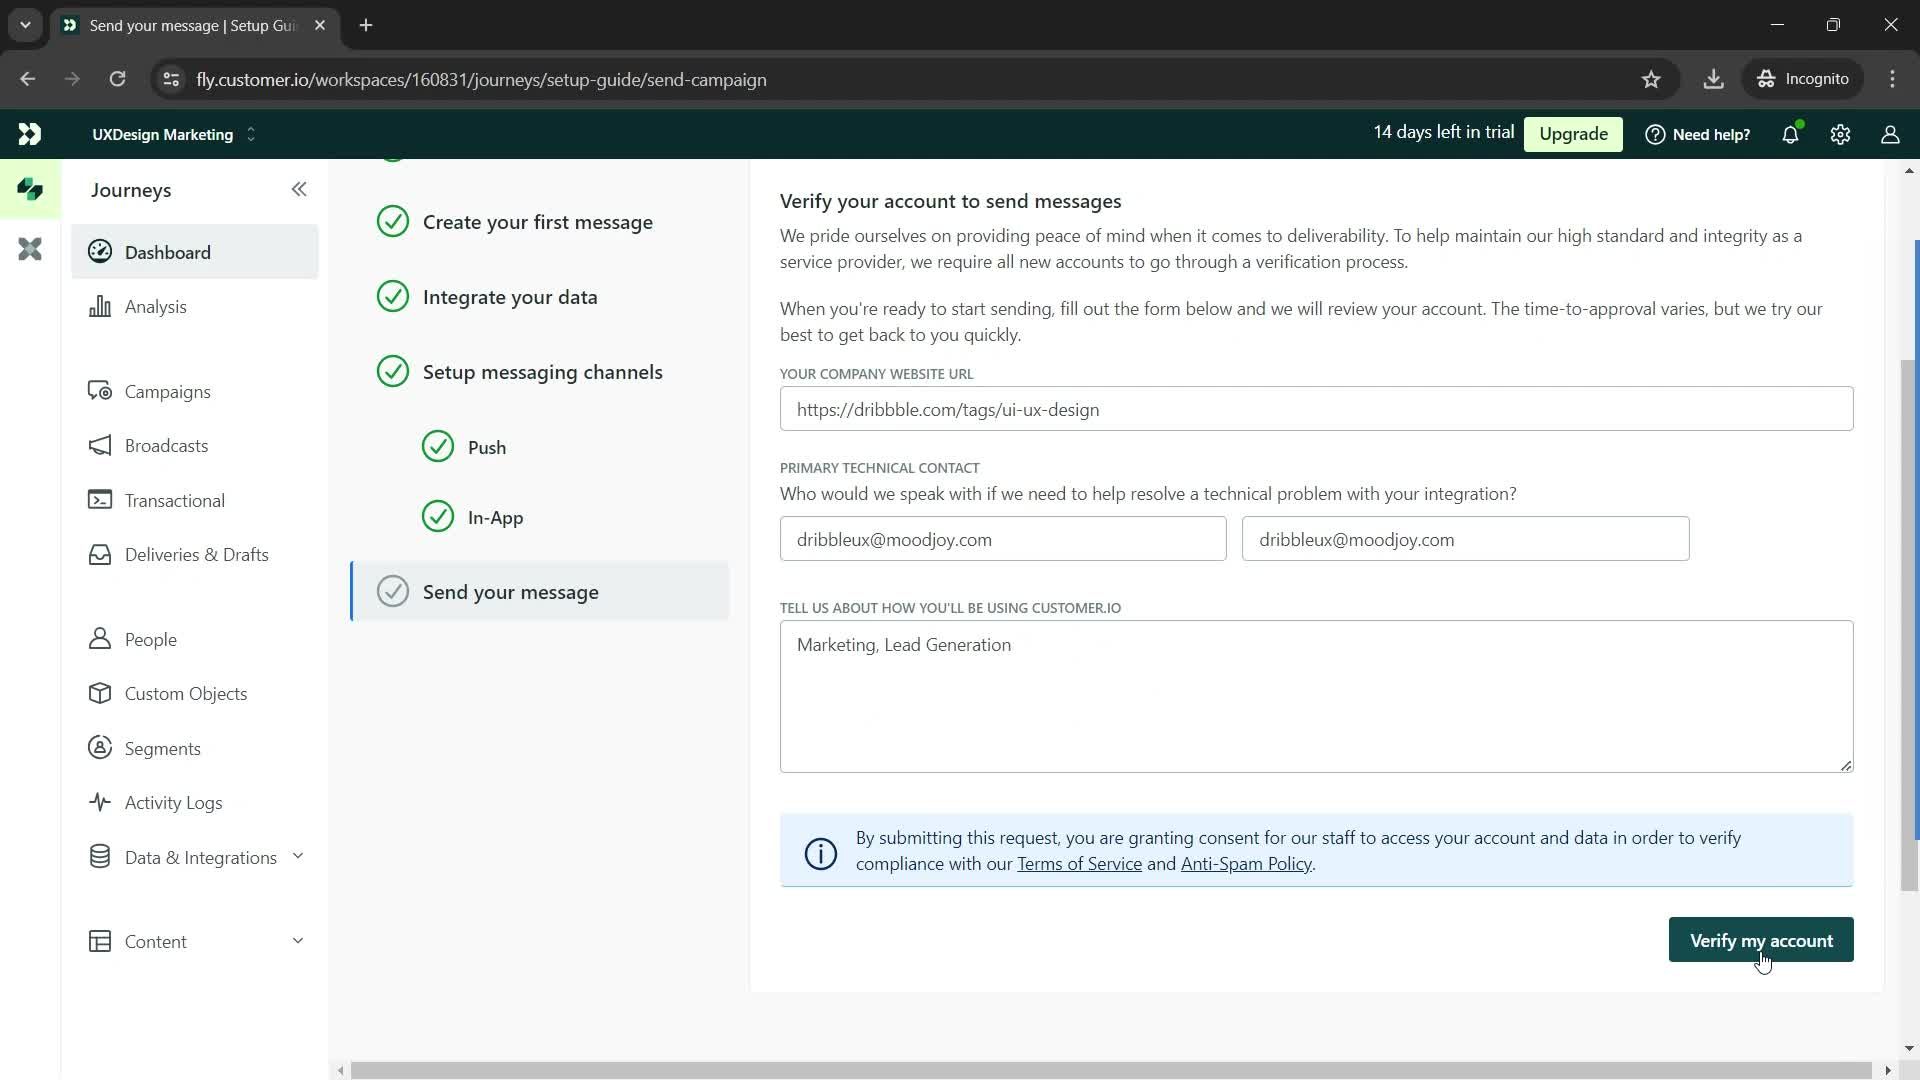Collapse the Journeys sidebar navigation
Image resolution: width=1920 pixels, height=1080 pixels.
click(x=298, y=189)
